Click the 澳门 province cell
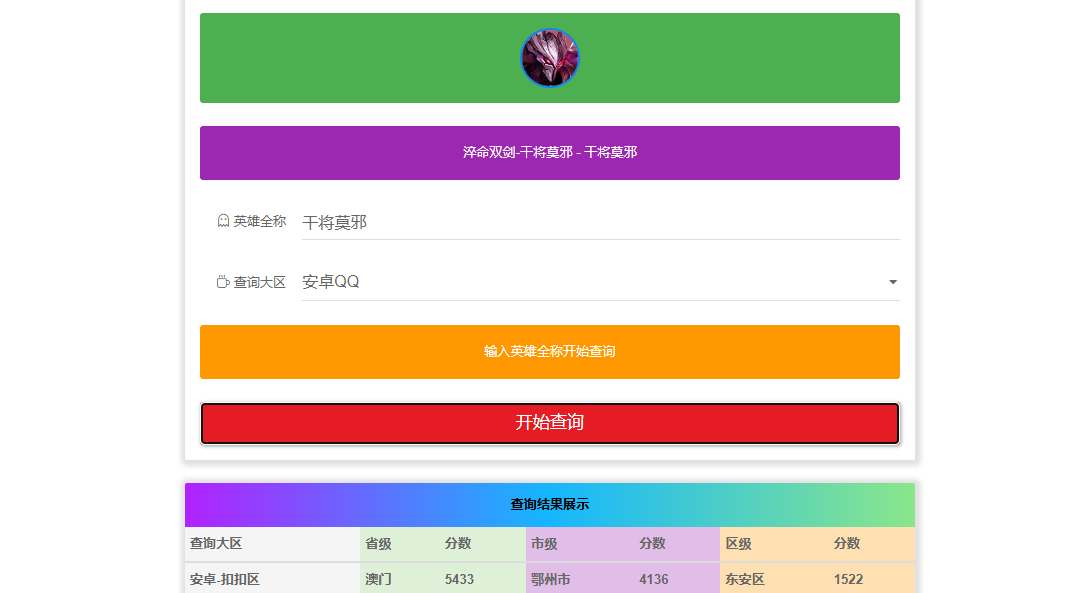1080x593 pixels. pyautogui.click(x=378, y=579)
